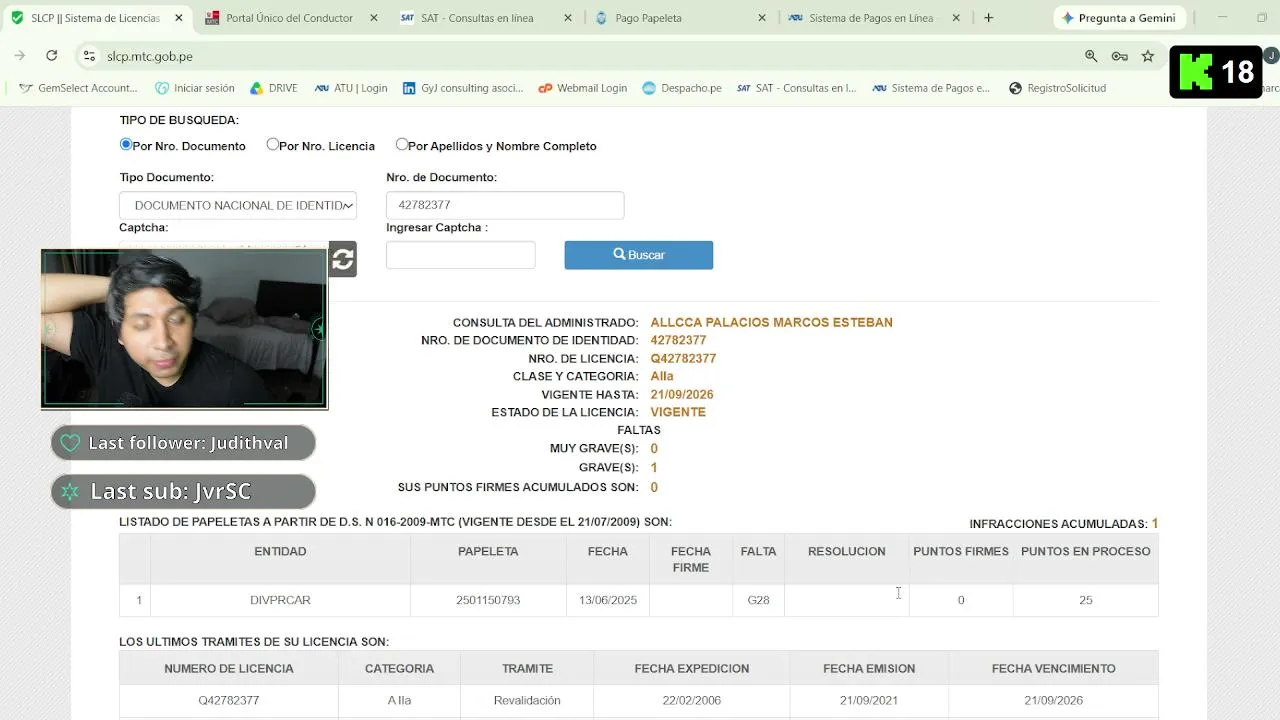
Task: Click the Fecha Vencimiento cell 21/09/2026
Action: (x=1054, y=700)
